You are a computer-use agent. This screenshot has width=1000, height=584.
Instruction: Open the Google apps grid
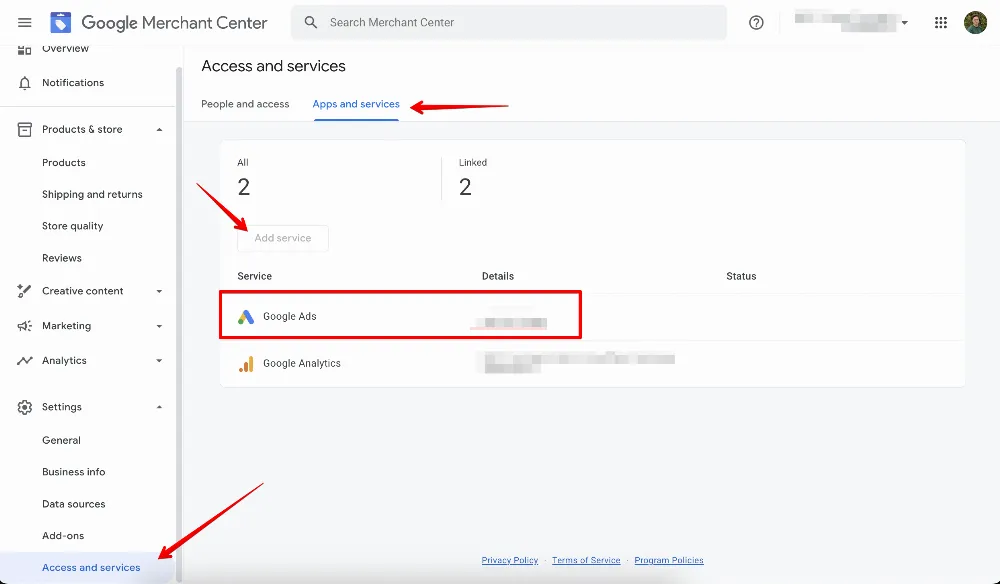point(941,23)
